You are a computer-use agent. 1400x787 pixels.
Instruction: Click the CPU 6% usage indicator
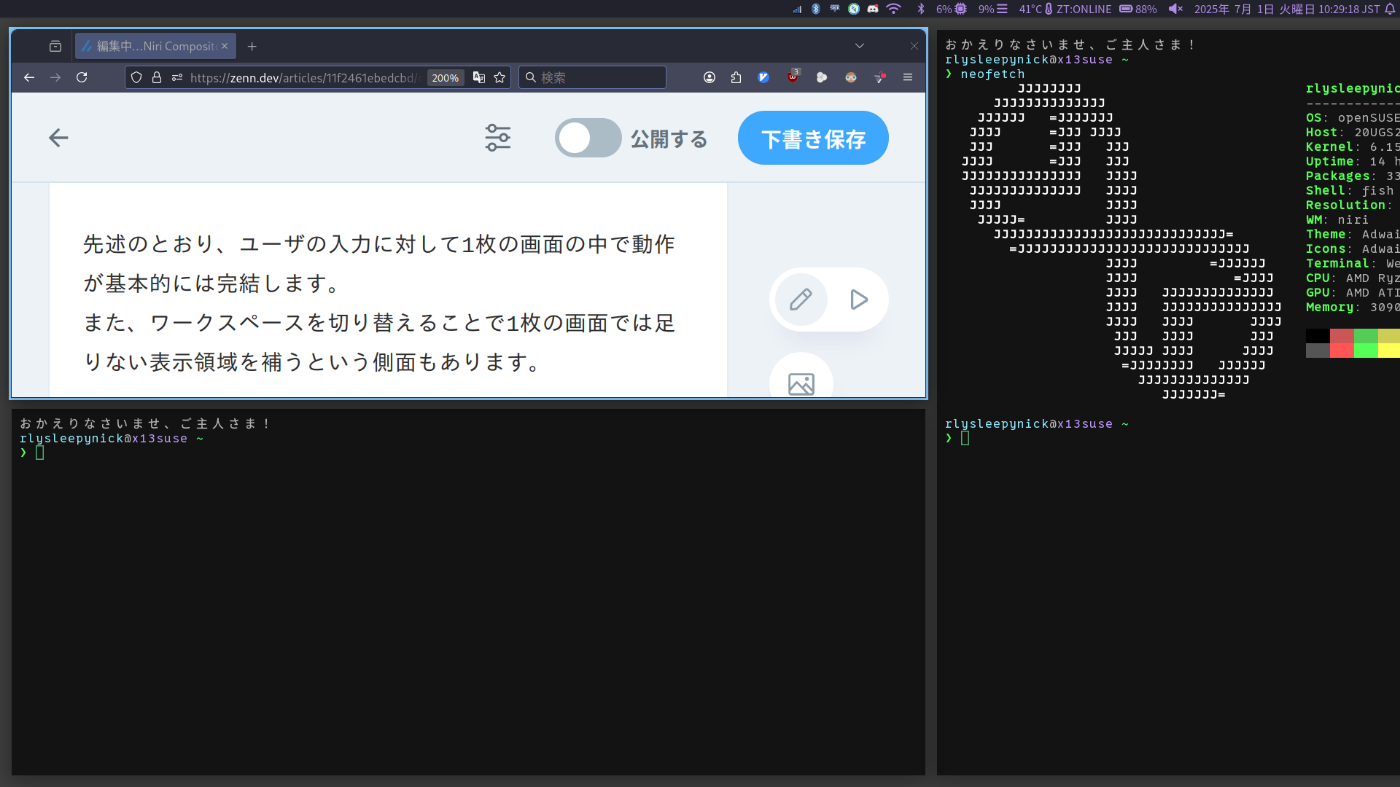(951, 8)
